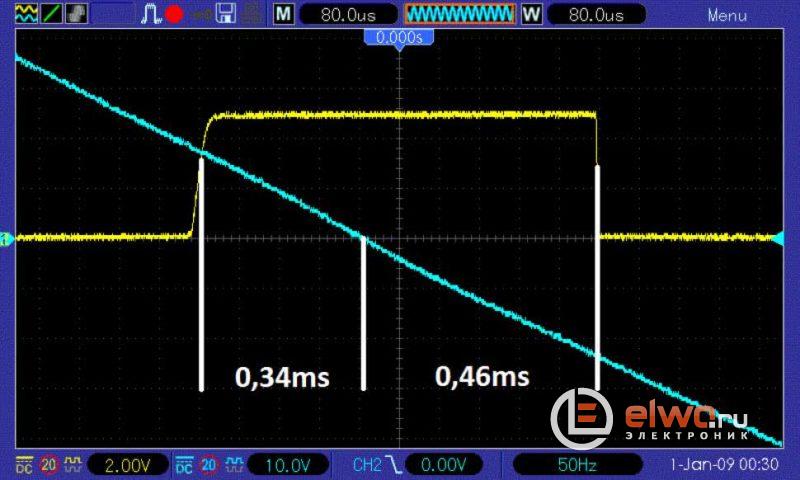Image resolution: width=800 pixels, height=480 pixels.
Task: Click the falling edge trigger slope icon
Action: (x=393, y=464)
